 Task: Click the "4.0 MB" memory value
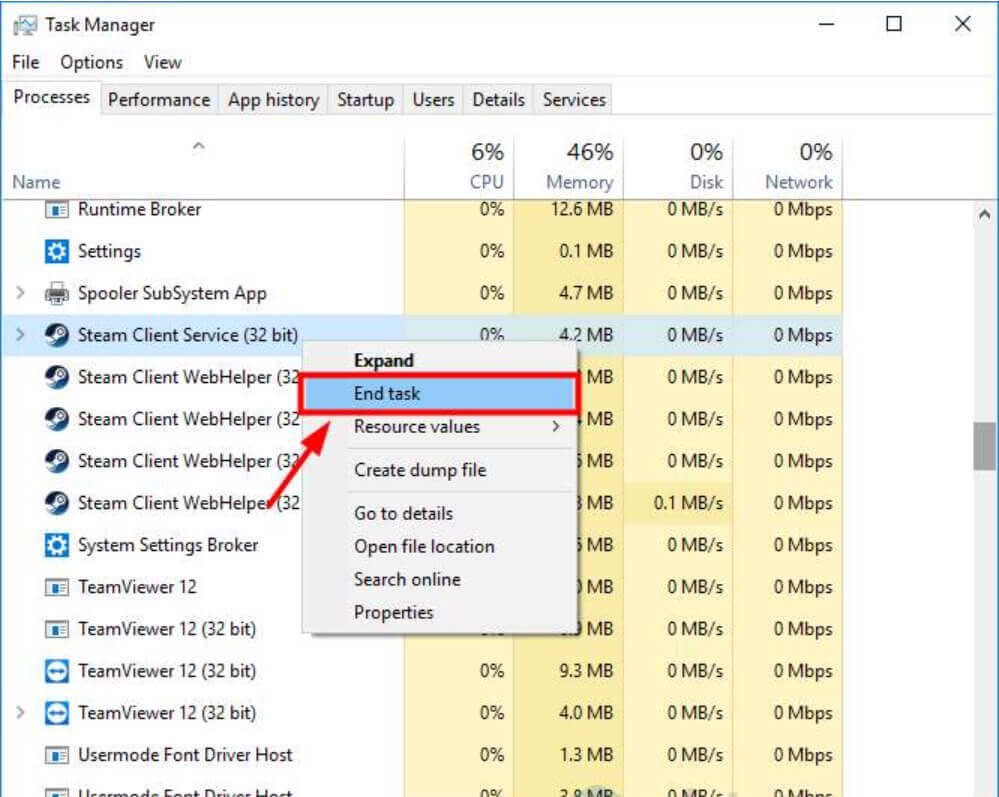[x=586, y=713]
